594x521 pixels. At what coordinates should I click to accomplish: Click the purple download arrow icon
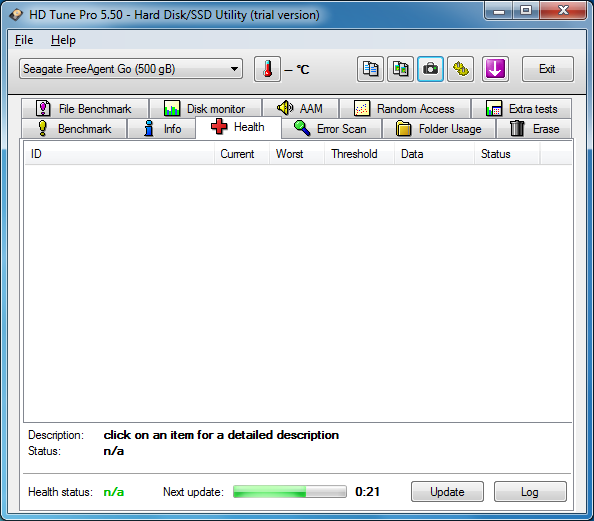point(495,69)
